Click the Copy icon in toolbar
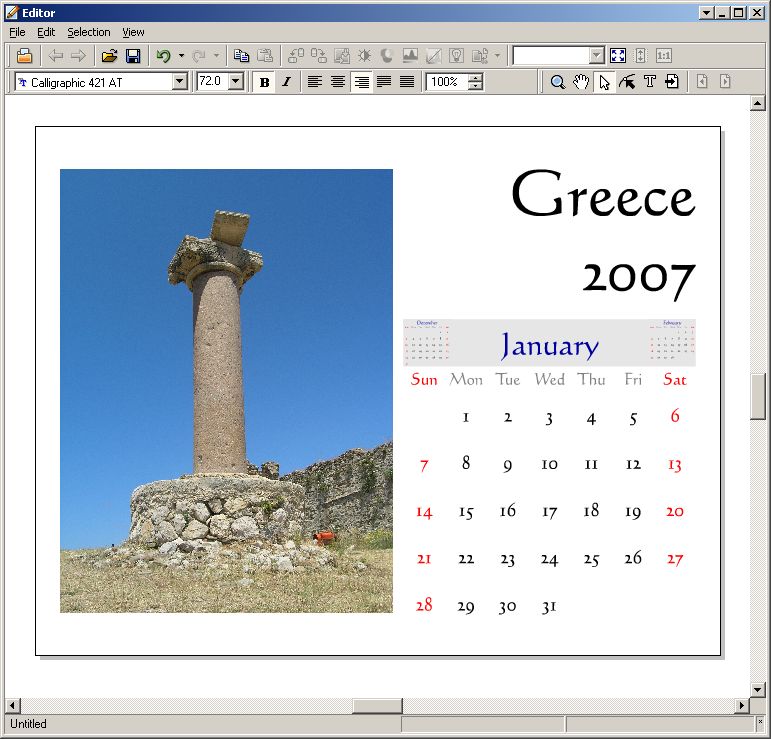 tap(241, 56)
